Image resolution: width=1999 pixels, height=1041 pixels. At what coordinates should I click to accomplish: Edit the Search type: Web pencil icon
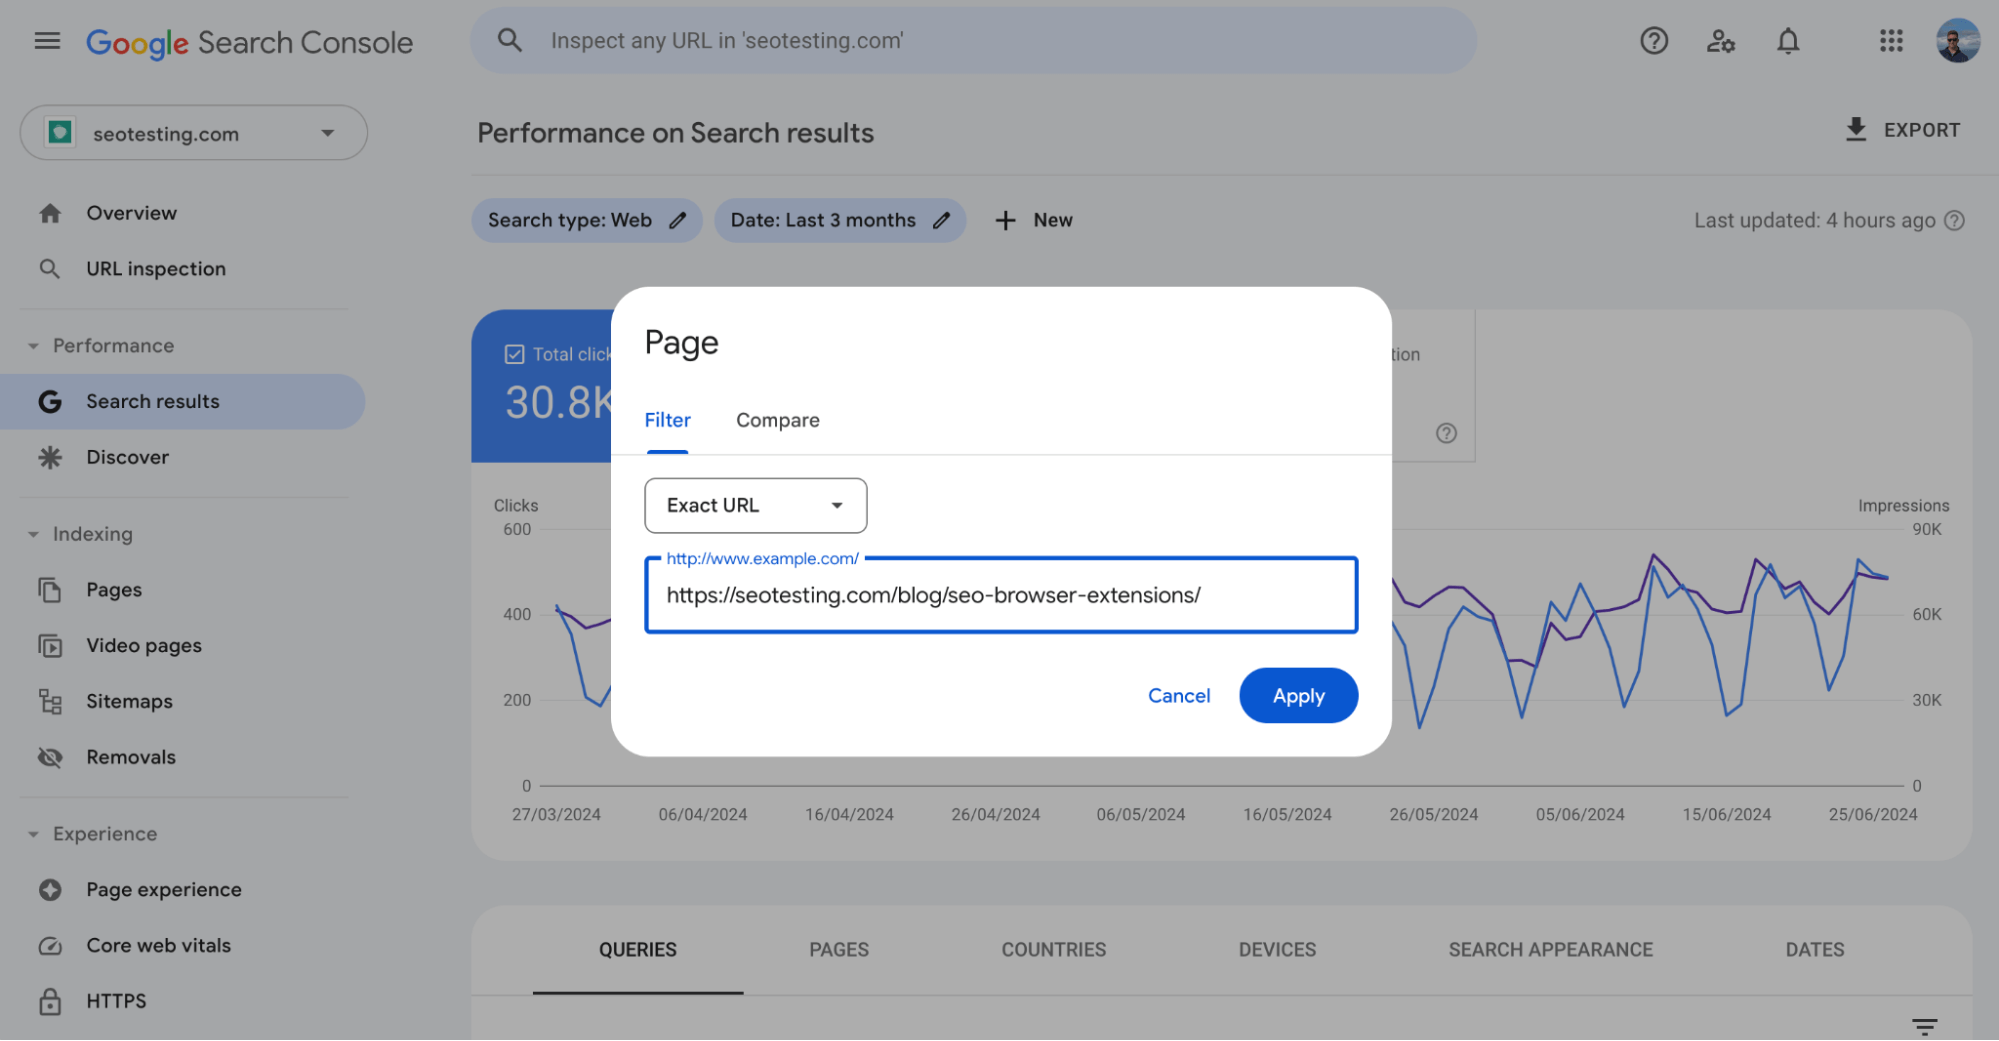[678, 220]
